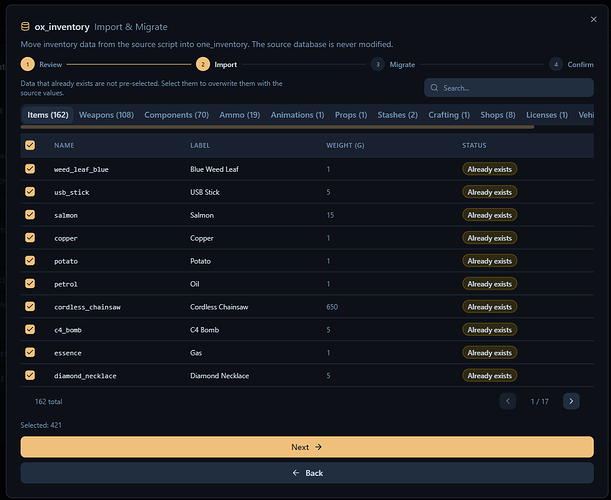
Task: Click step 4 Confirm circle
Action: [x=556, y=64]
